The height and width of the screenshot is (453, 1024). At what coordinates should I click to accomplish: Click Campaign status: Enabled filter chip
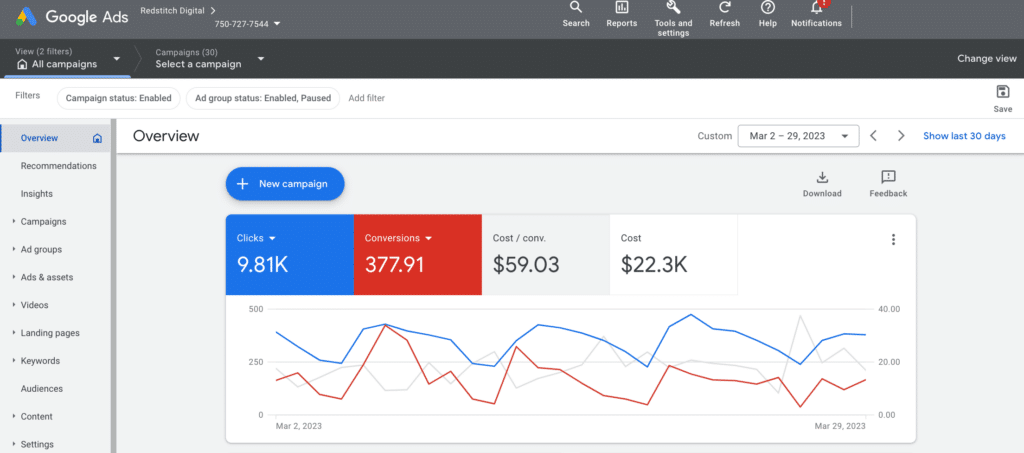coord(118,98)
